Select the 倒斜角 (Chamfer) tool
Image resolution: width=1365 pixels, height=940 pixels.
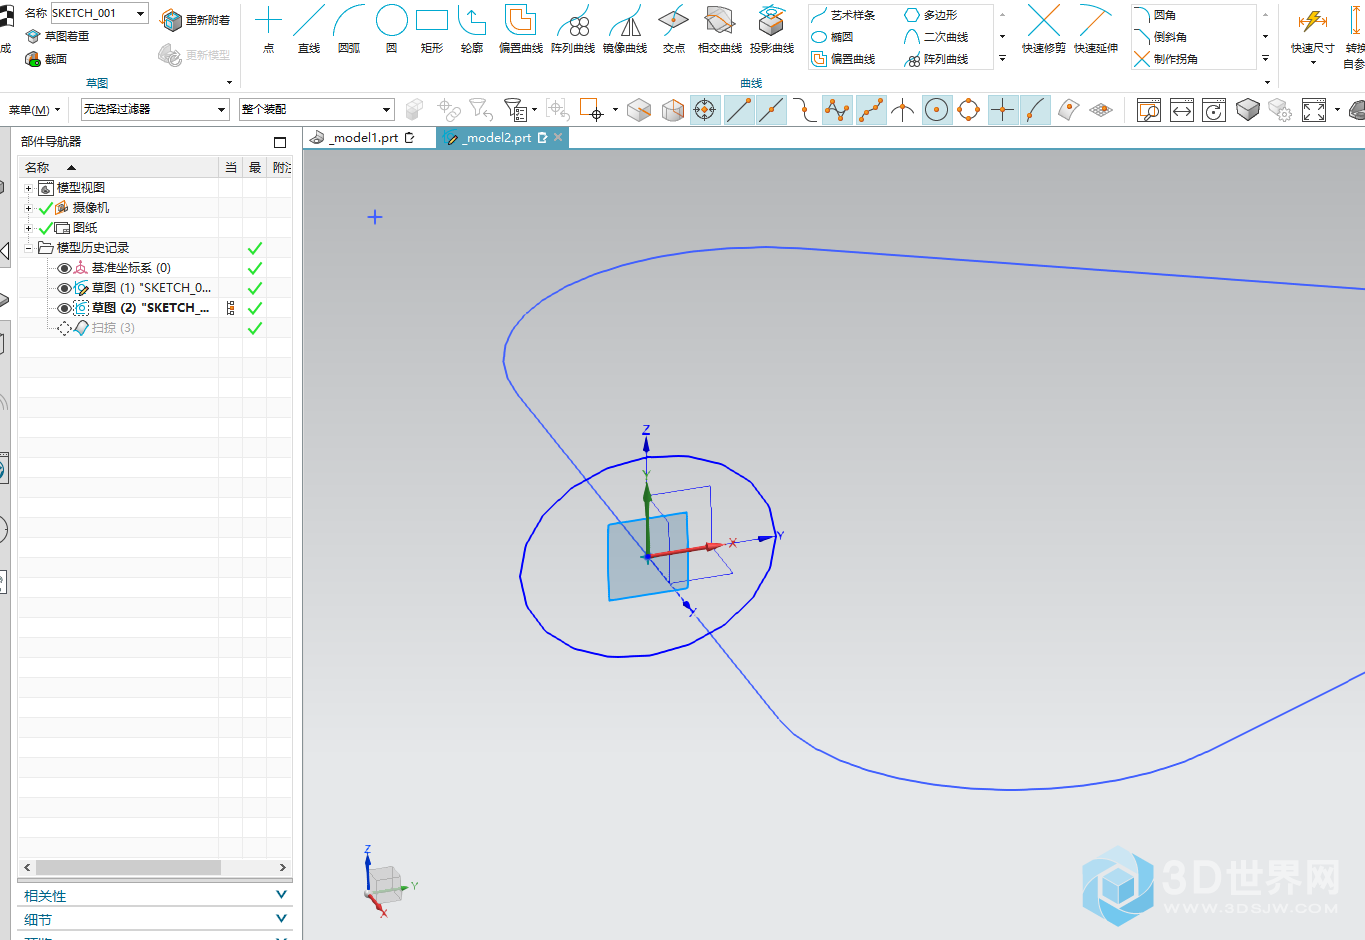click(1161, 37)
